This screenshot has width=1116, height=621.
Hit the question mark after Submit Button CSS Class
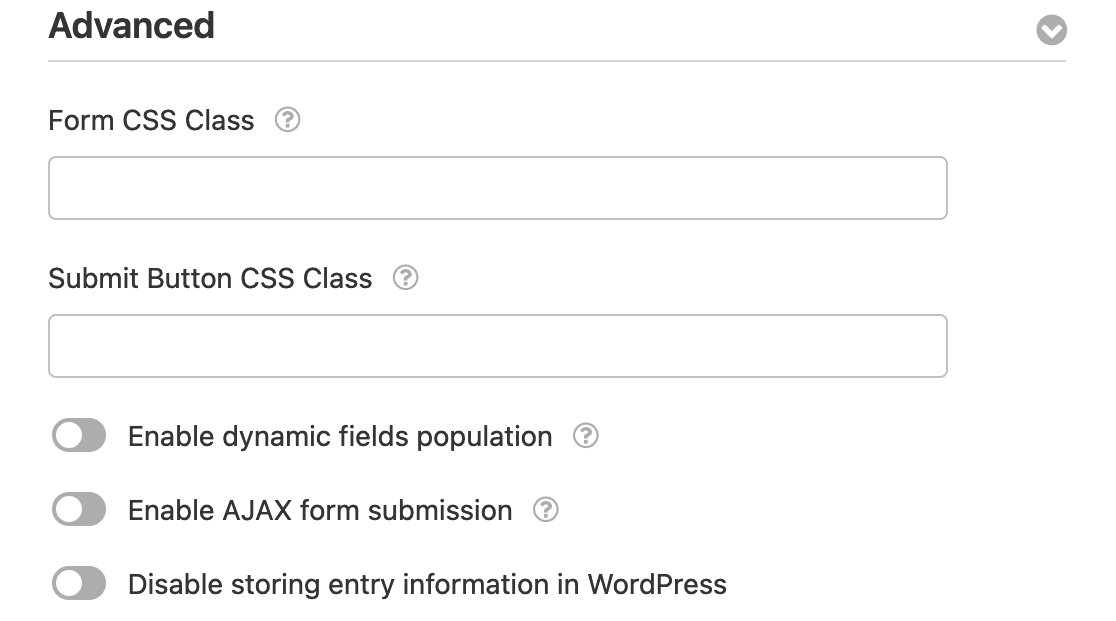point(405,278)
